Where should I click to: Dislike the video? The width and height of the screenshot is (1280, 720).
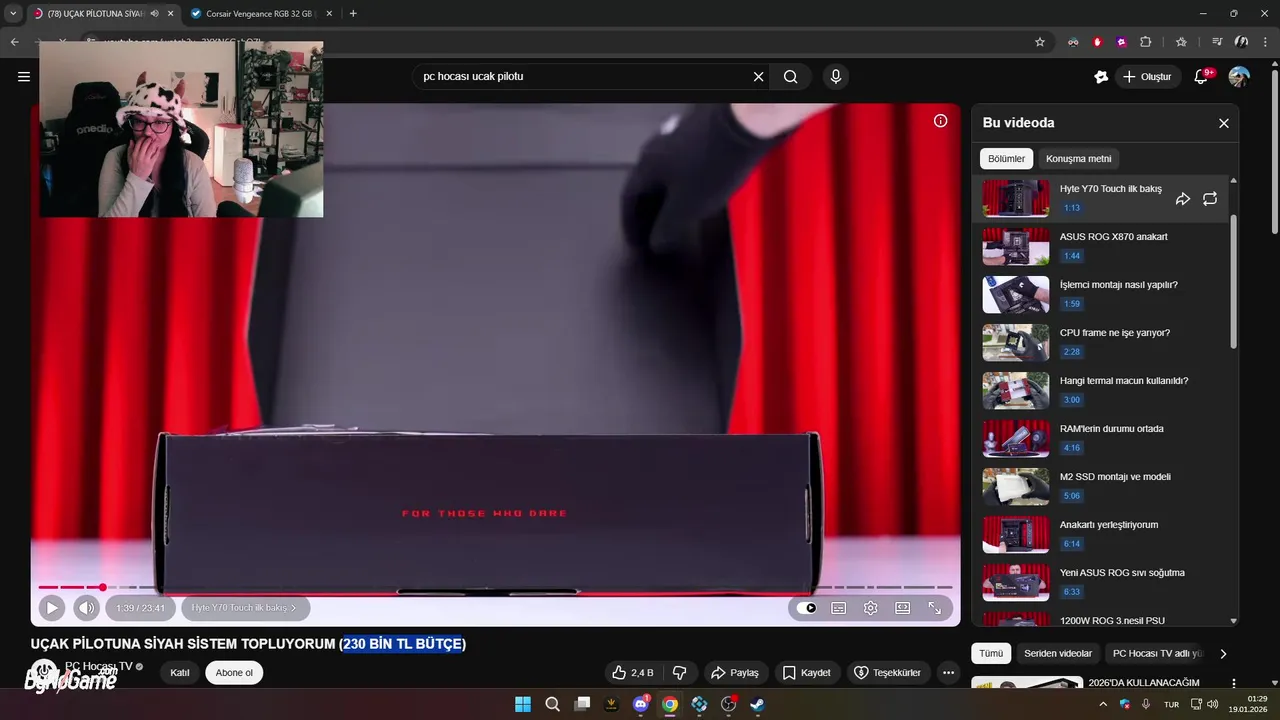[x=680, y=673]
